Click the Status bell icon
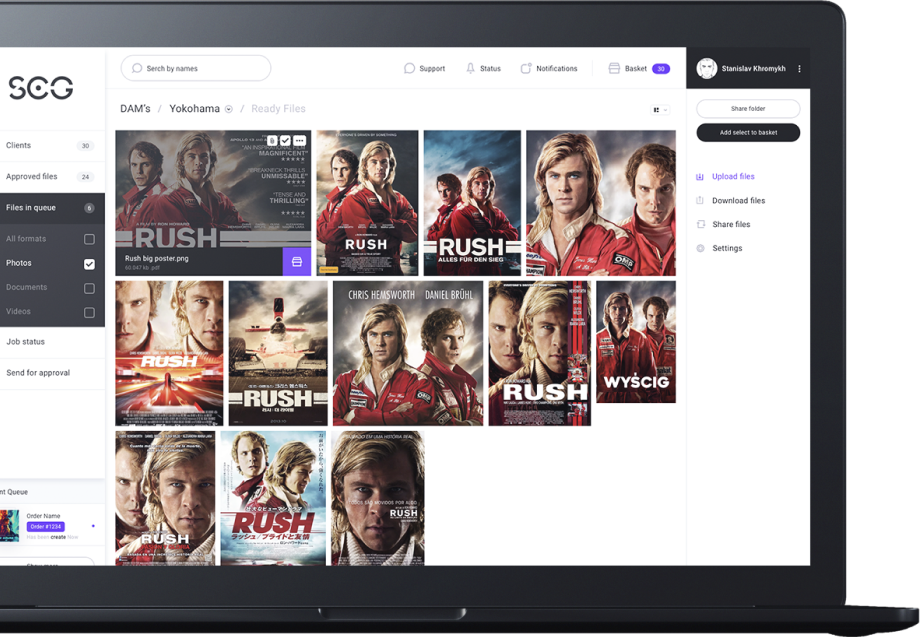The image size is (920, 637). [x=470, y=69]
